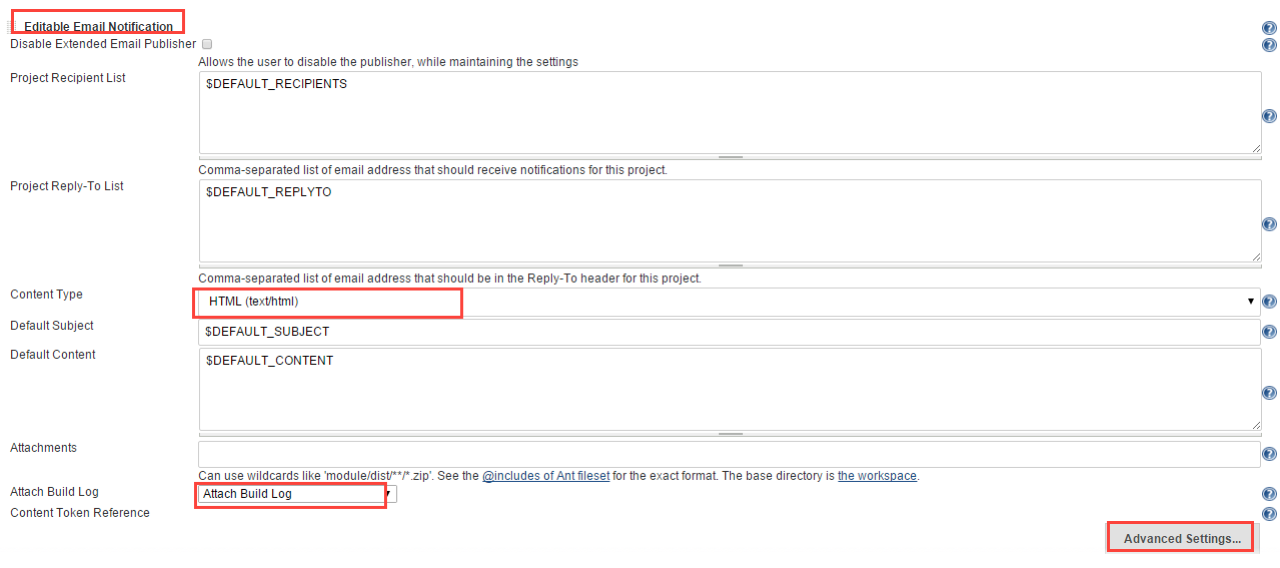
Task: Open help icon for Disable Extended Email Publisher
Action: point(1269,45)
